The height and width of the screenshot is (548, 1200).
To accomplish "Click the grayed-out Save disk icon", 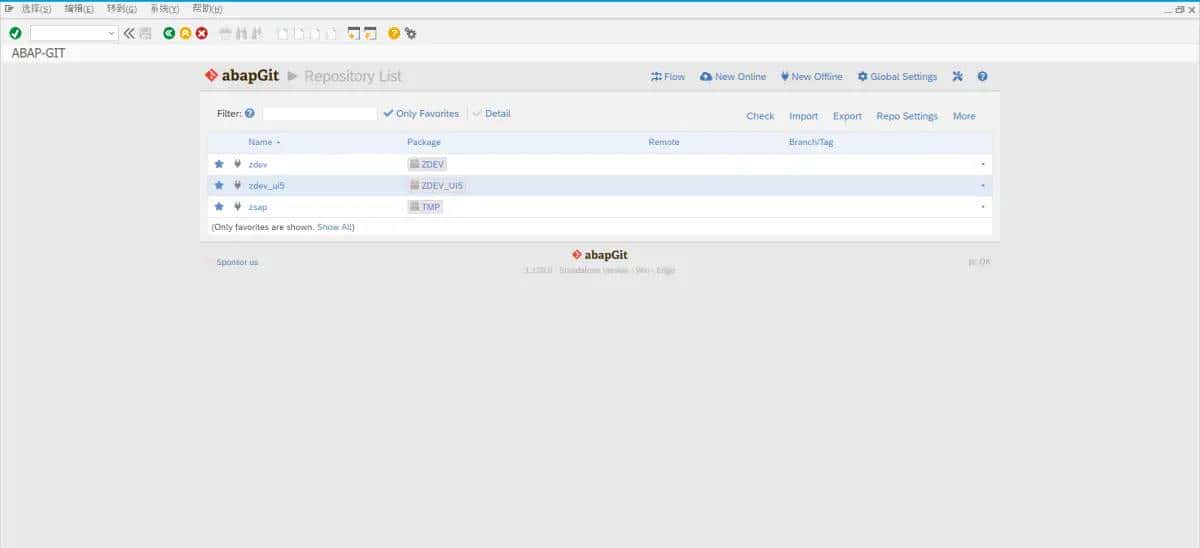I will click(x=146, y=33).
